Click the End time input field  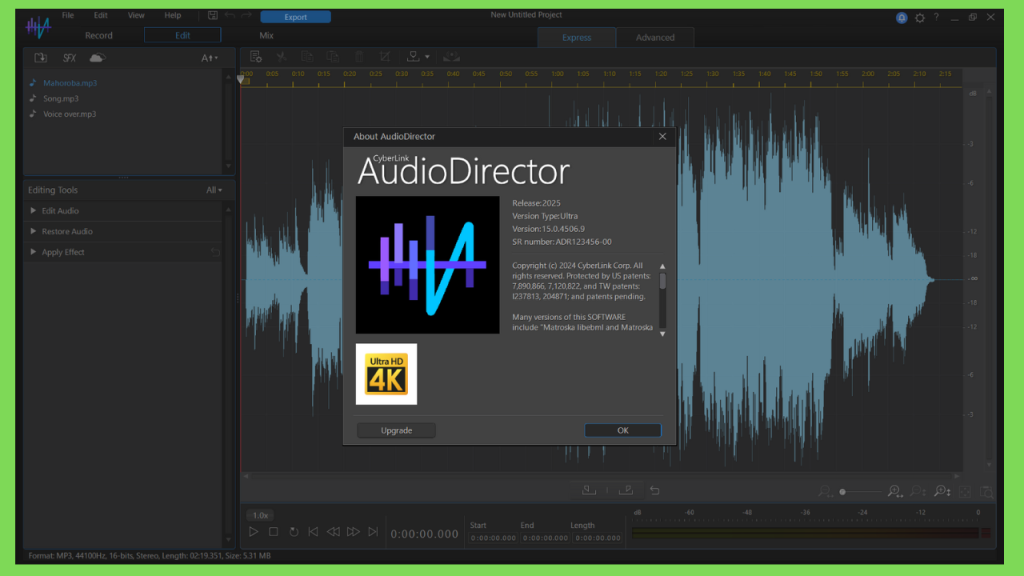click(545, 538)
